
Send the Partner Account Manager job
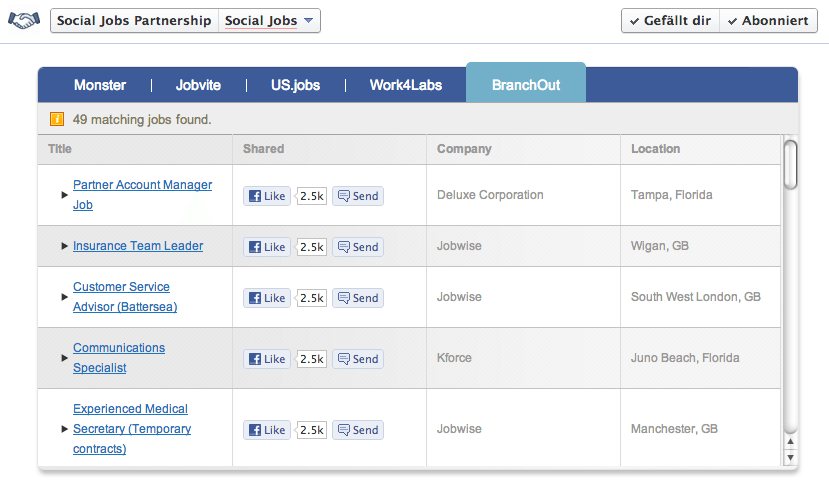coord(358,196)
